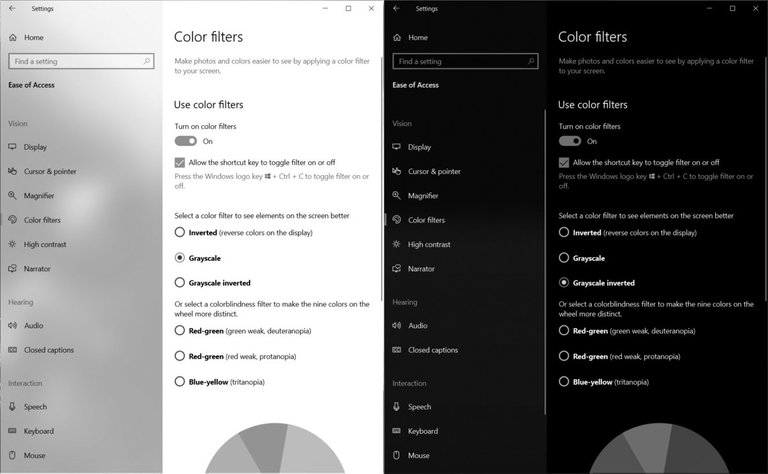Click Display monitor icon in dark window
768x474 pixels.
click(x=396, y=146)
